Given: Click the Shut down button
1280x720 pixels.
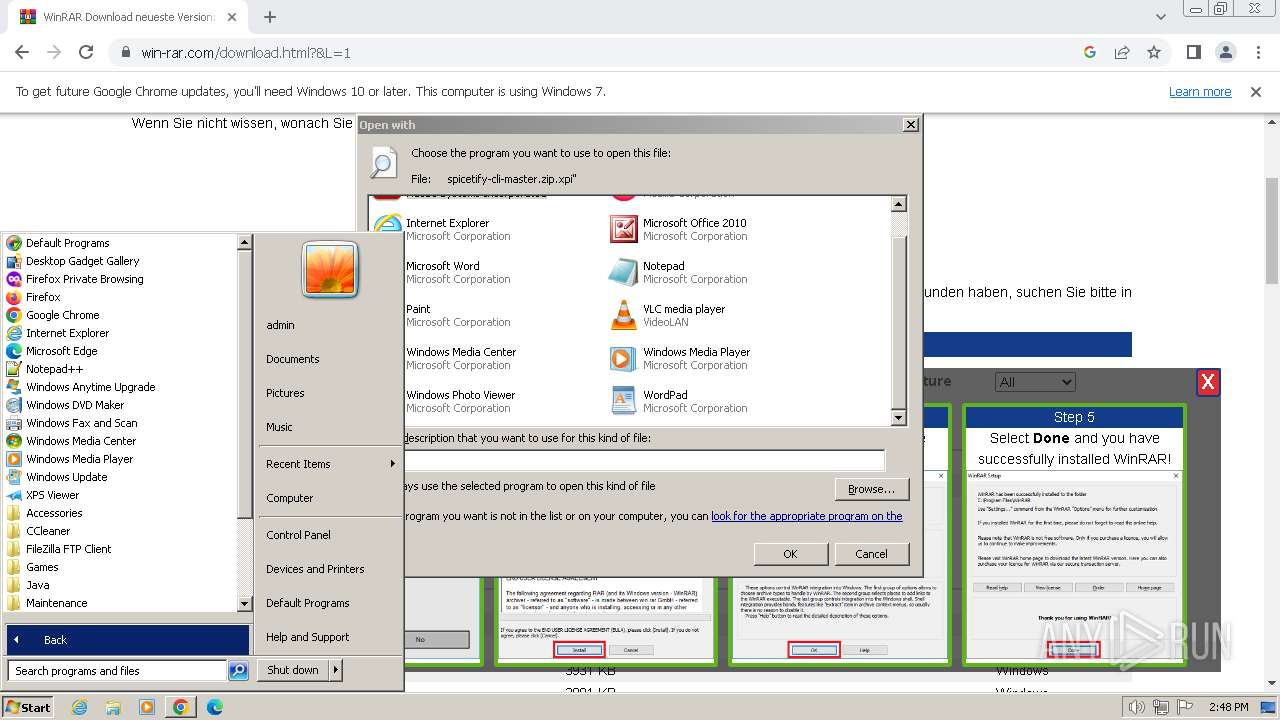Looking at the screenshot, I should [293, 670].
